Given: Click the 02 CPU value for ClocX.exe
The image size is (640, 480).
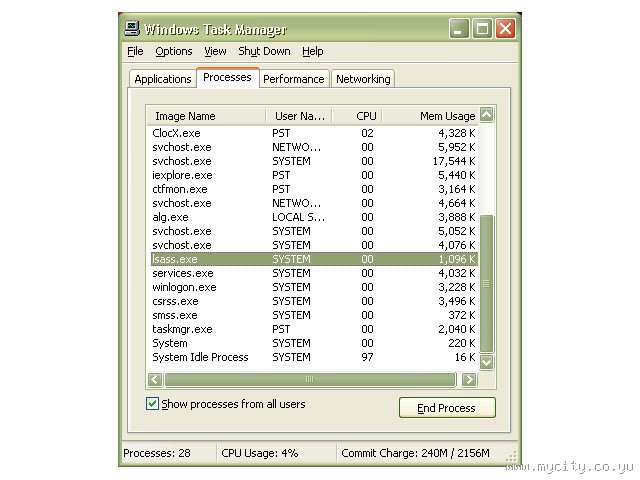Looking at the screenshot, I should pyautogui.click(x=367, y=133).
